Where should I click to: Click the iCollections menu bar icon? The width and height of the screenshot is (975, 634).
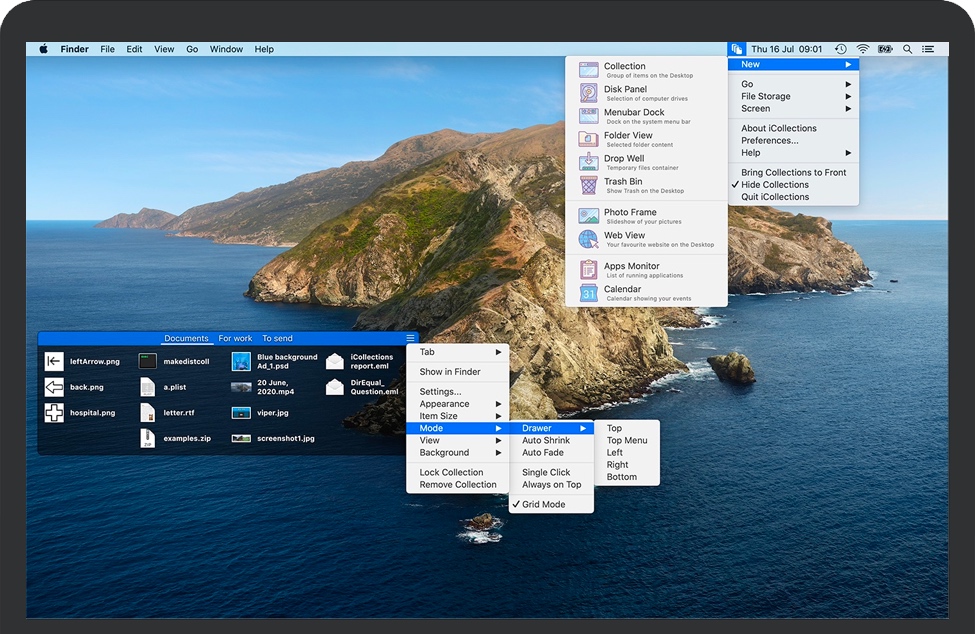click(736, 48)
